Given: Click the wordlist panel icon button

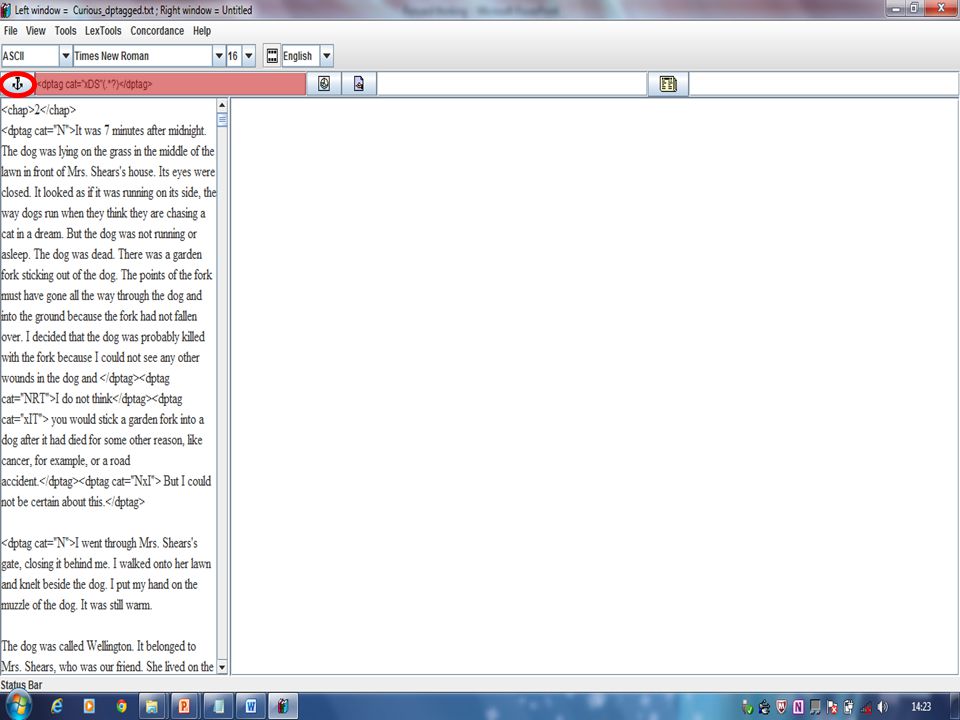Looking at the screenshot, I should click(x=668, y=84).
